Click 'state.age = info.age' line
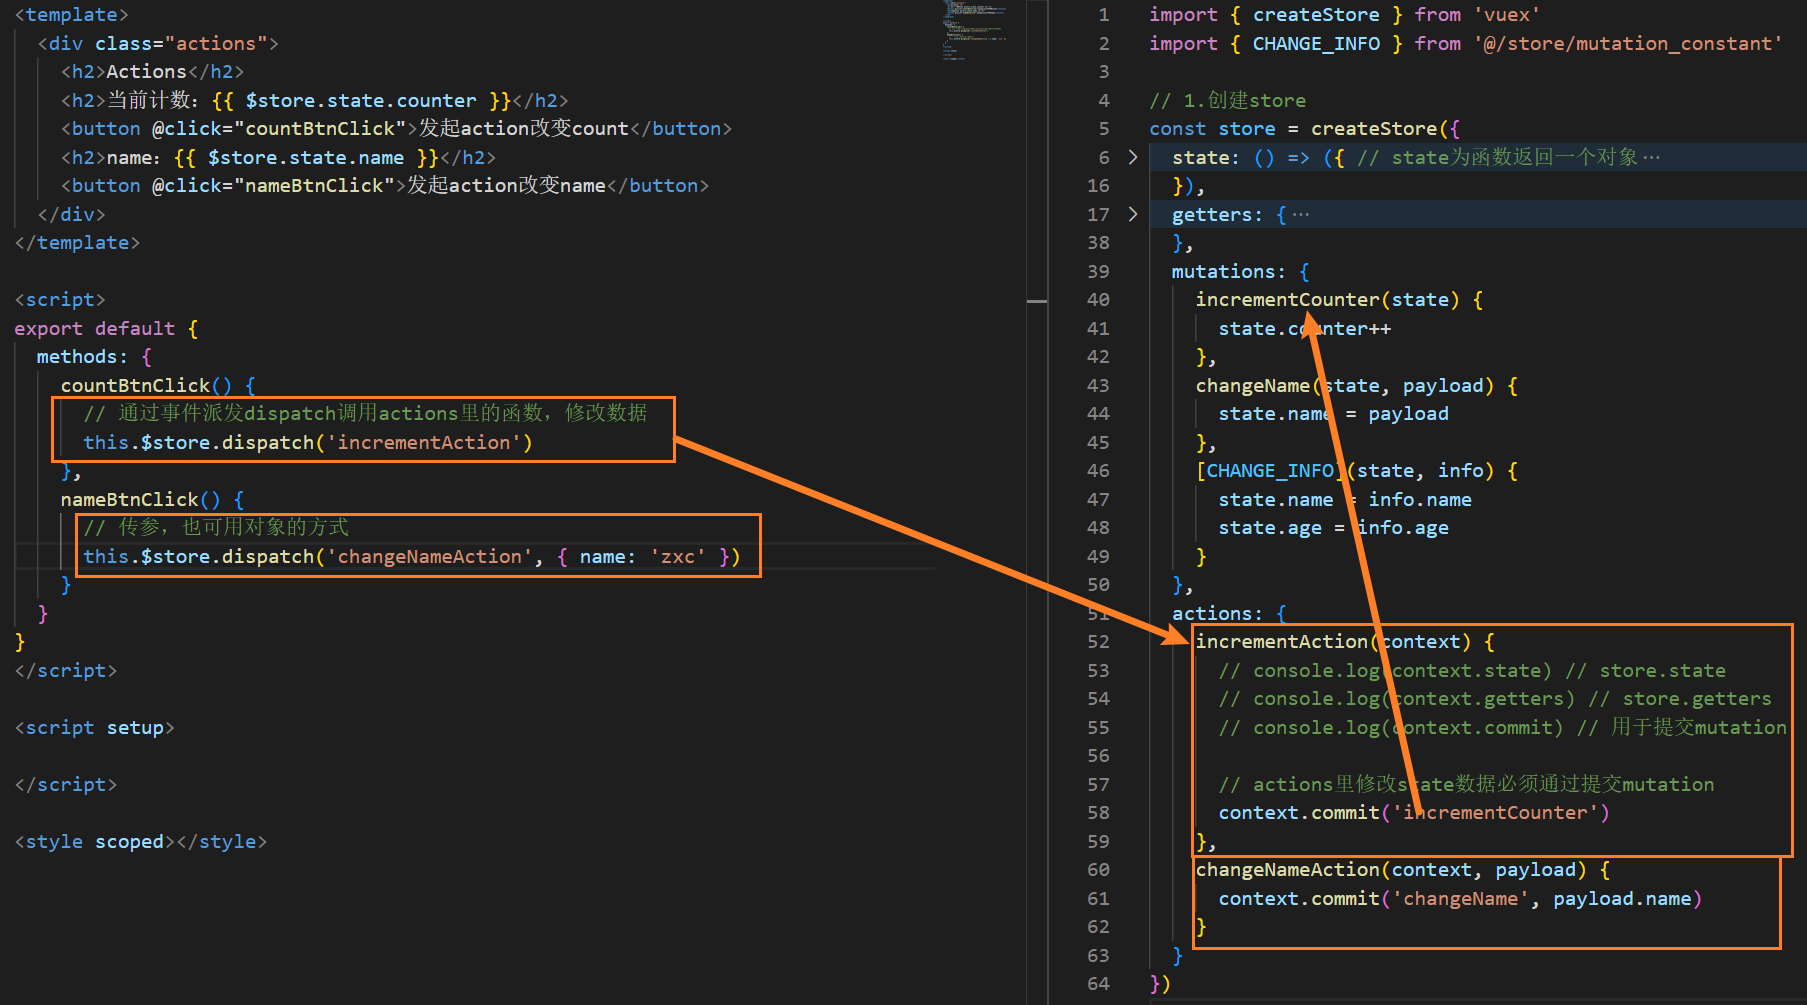Viewport: 1807px width, 1005px height. tap(1333, 528)
